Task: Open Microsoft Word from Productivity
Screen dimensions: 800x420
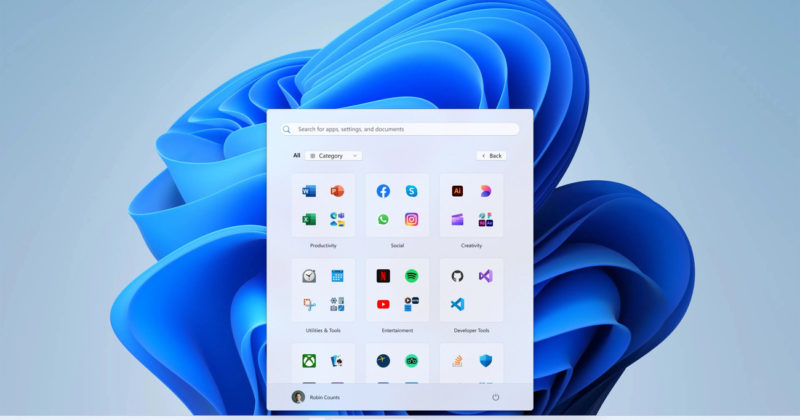Action: pos(309,191)
